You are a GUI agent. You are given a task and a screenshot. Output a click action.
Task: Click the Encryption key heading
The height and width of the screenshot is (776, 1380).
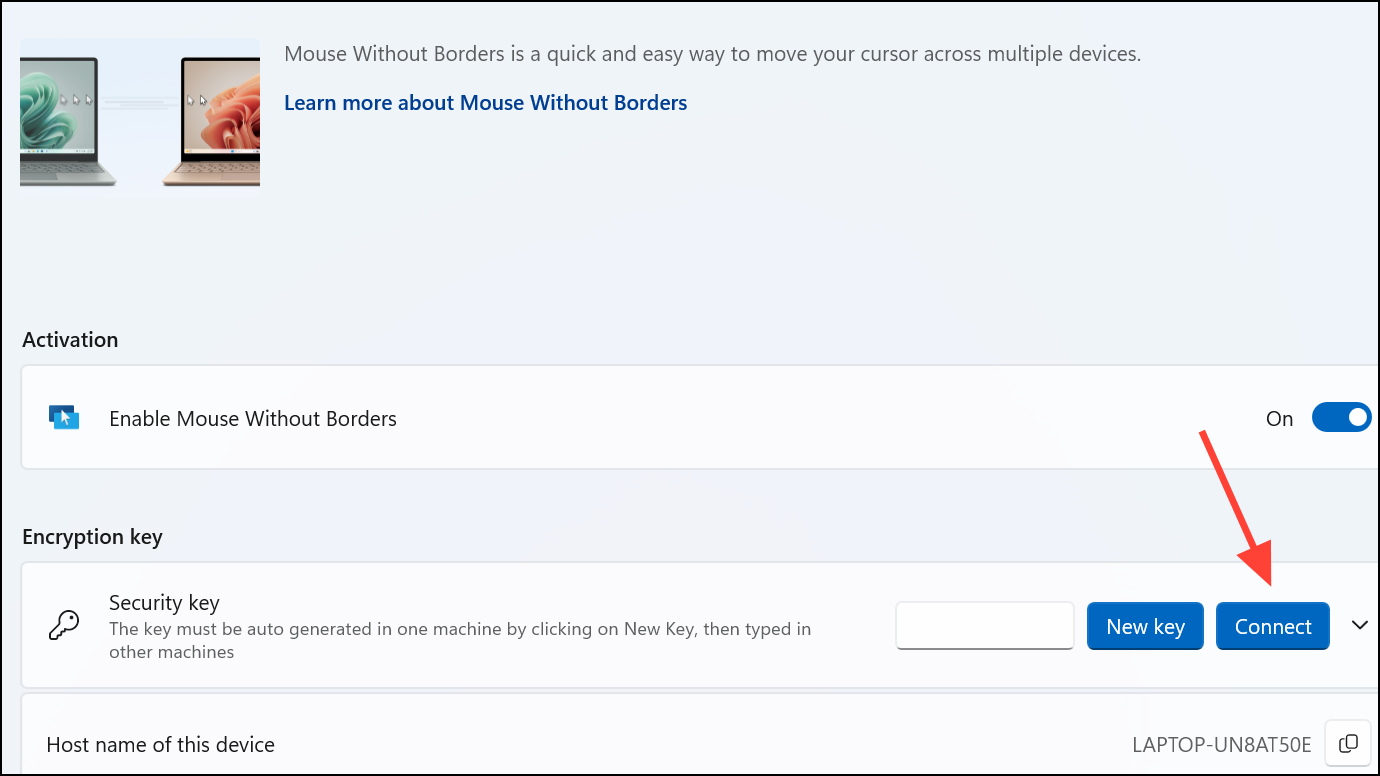[x=92, y=536]
